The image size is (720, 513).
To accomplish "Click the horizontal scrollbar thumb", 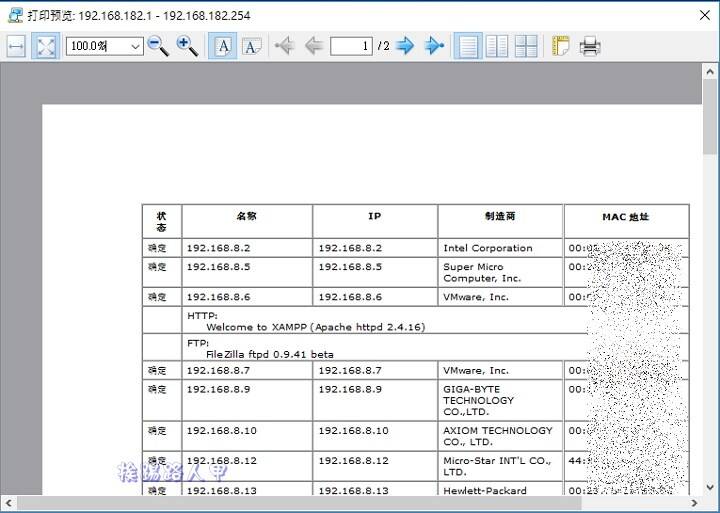I will pyautogui.click(x=299, y=503).
